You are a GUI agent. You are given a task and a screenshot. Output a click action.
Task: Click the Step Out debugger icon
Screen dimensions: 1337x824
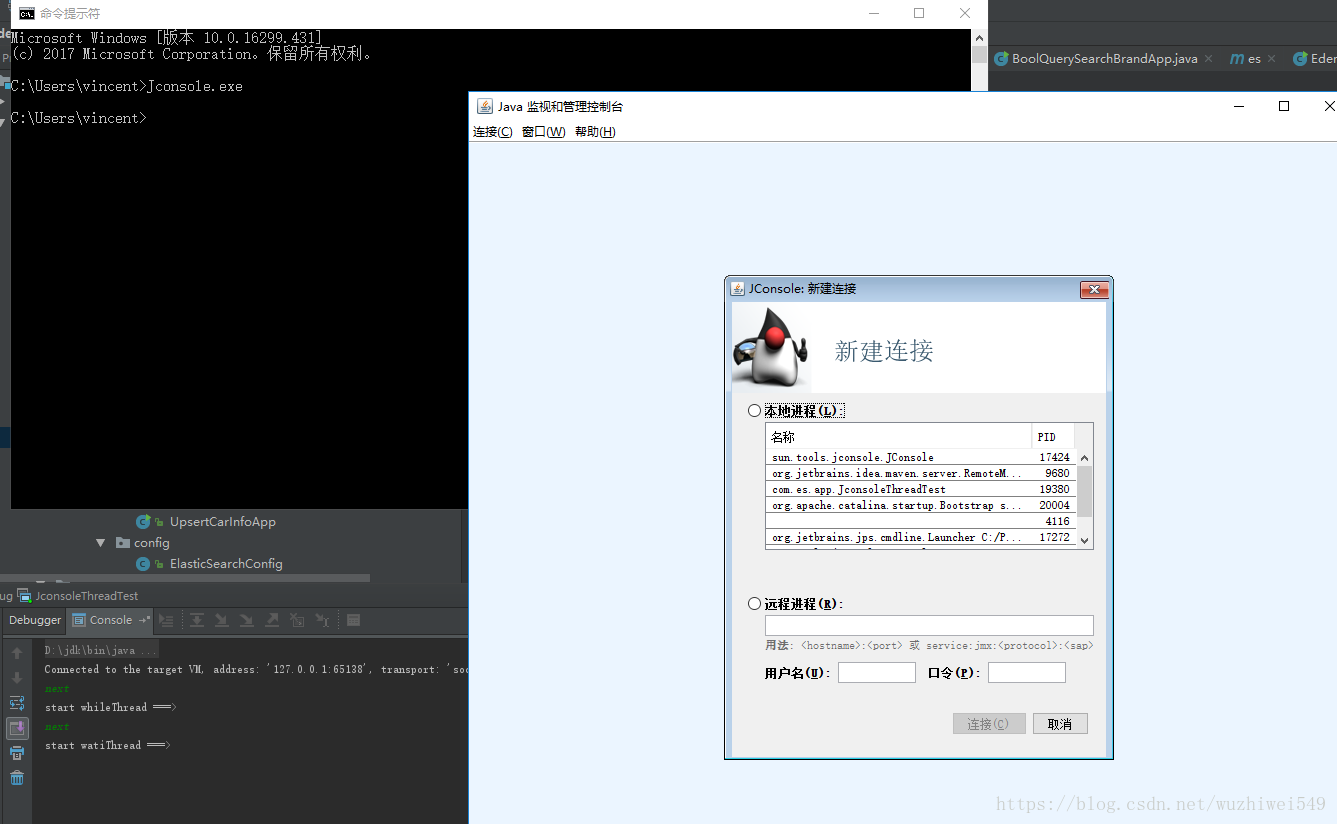272,620
